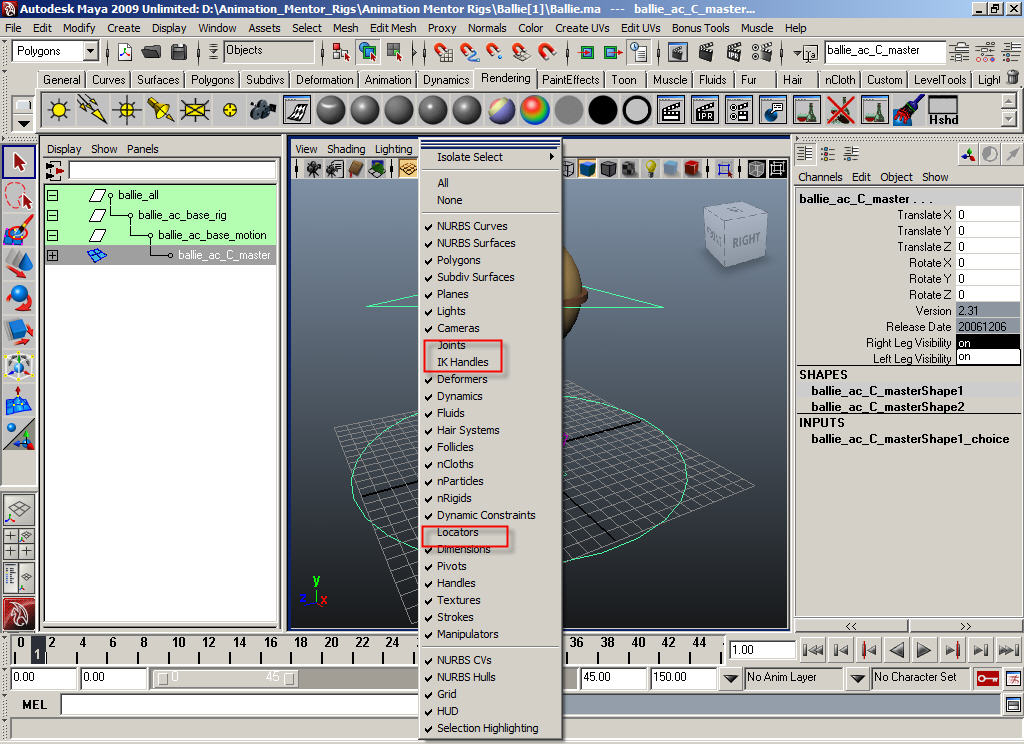The image size is (1024, 744).
Task: Play the animation forwards
Action: click(924, 650)
